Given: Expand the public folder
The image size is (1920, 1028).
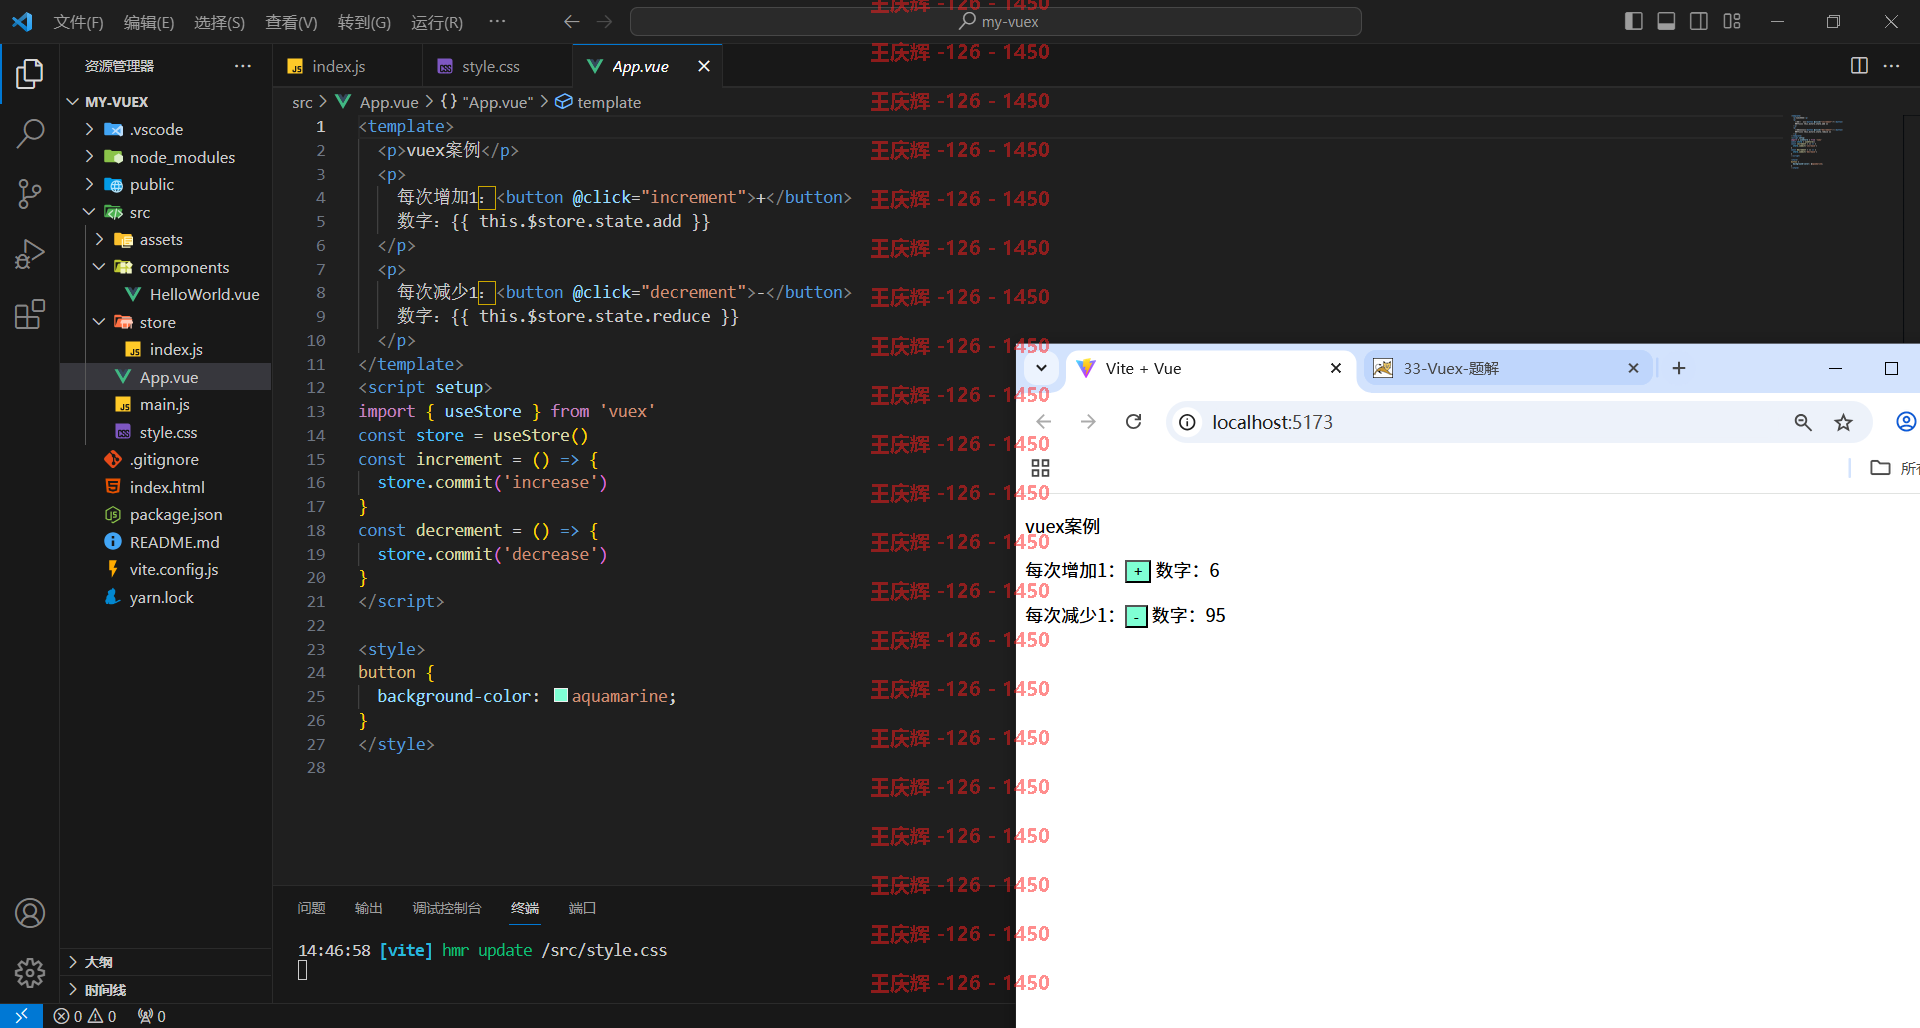Looking at the screenshot, I should pos(89,184).
